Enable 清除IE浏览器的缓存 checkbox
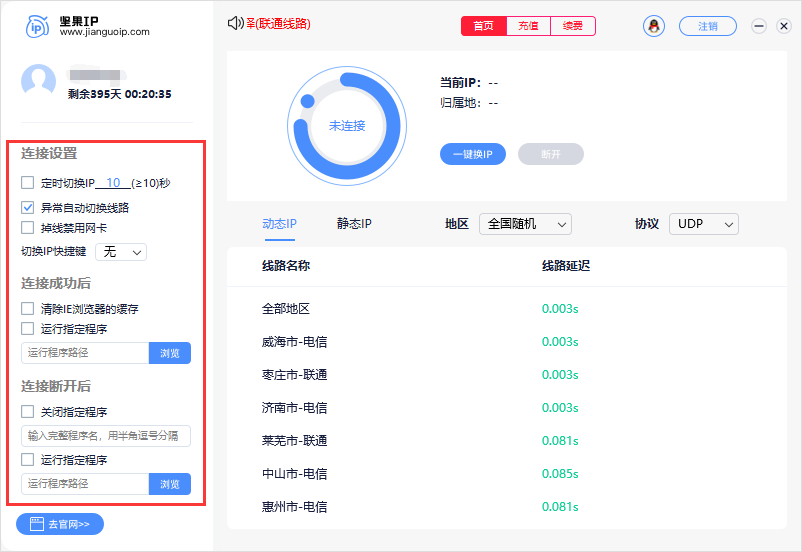 28,309
